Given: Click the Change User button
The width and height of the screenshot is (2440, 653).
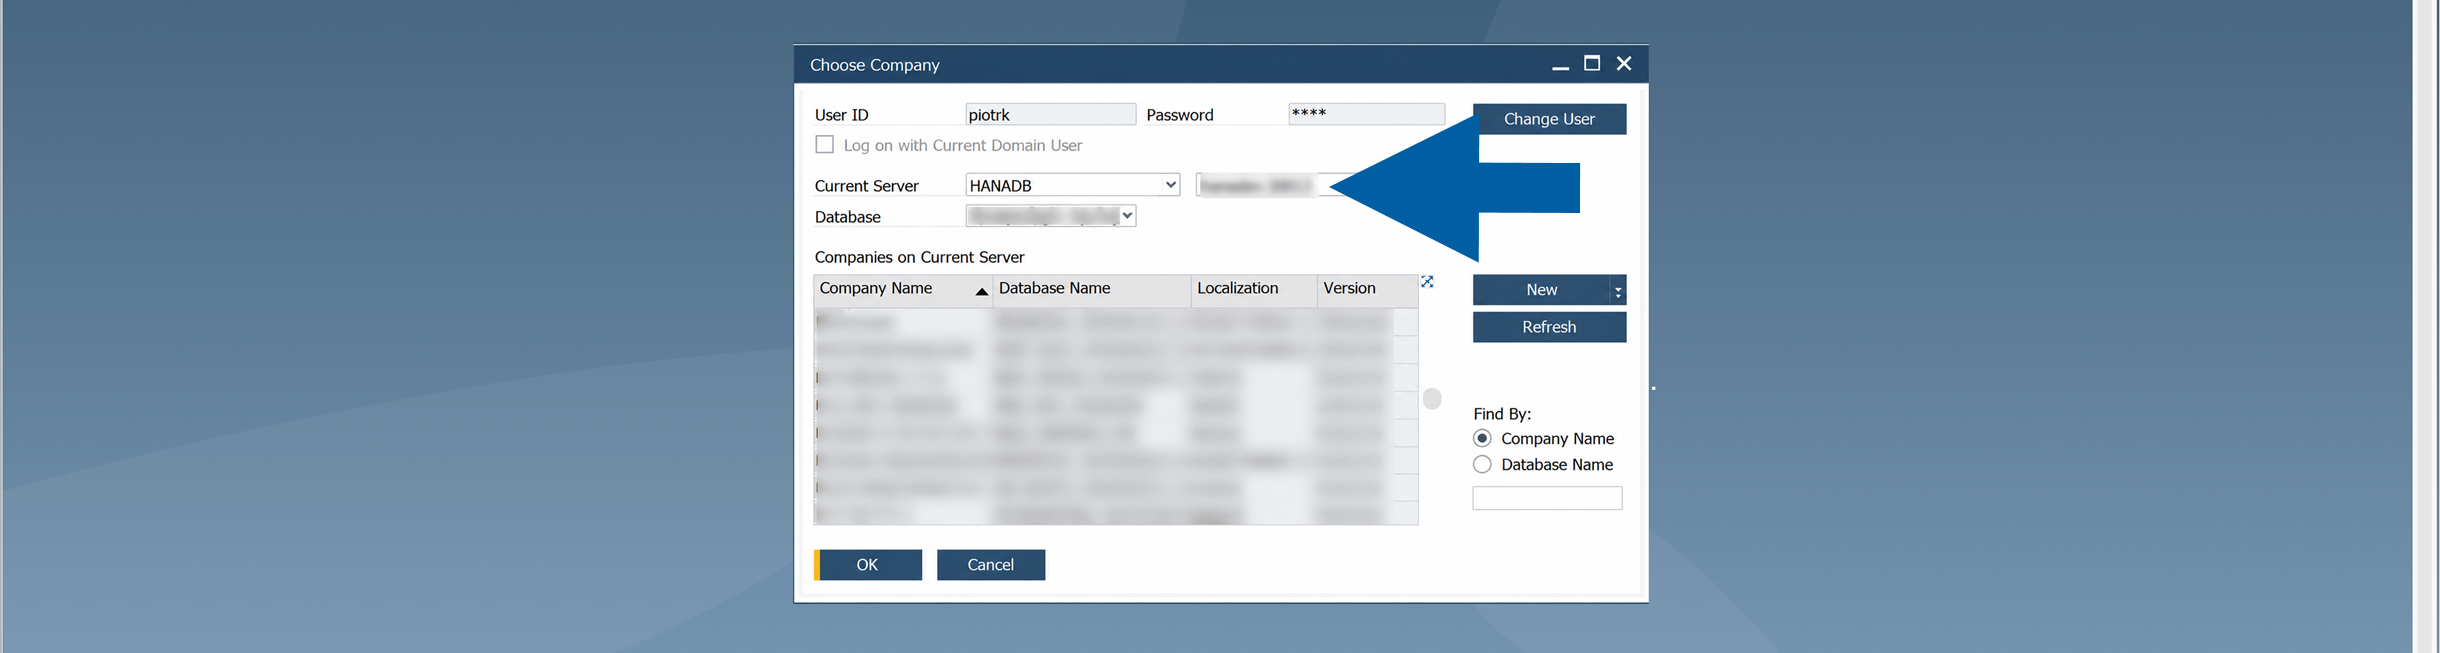Looking at the screenshot, I should pos(1549,119).
